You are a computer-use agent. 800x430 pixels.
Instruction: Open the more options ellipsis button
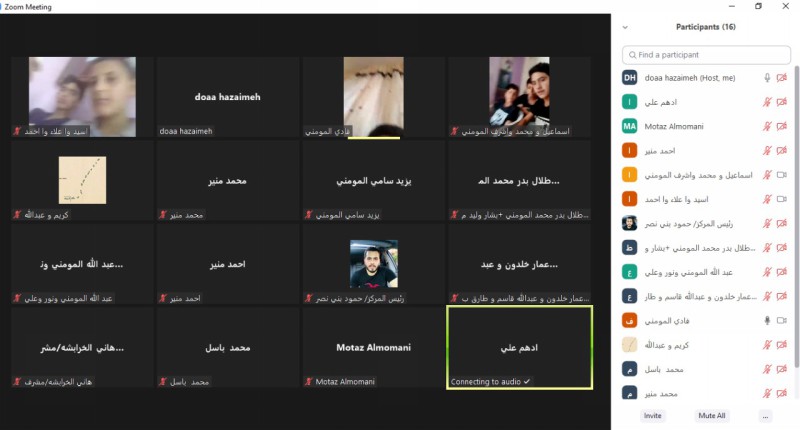[765, 416]
